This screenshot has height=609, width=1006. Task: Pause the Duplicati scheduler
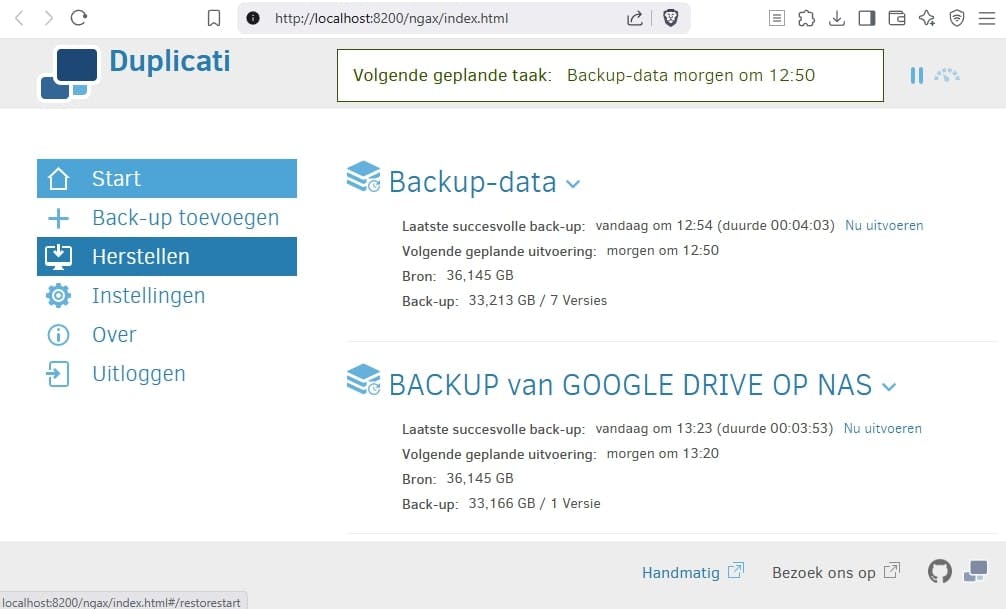coord(916,75)
